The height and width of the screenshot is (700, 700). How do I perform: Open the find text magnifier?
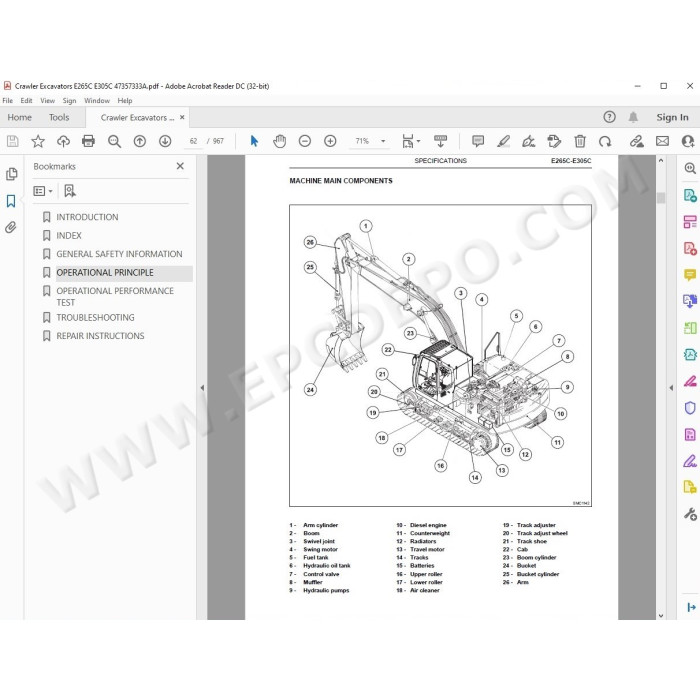point(114,142)
